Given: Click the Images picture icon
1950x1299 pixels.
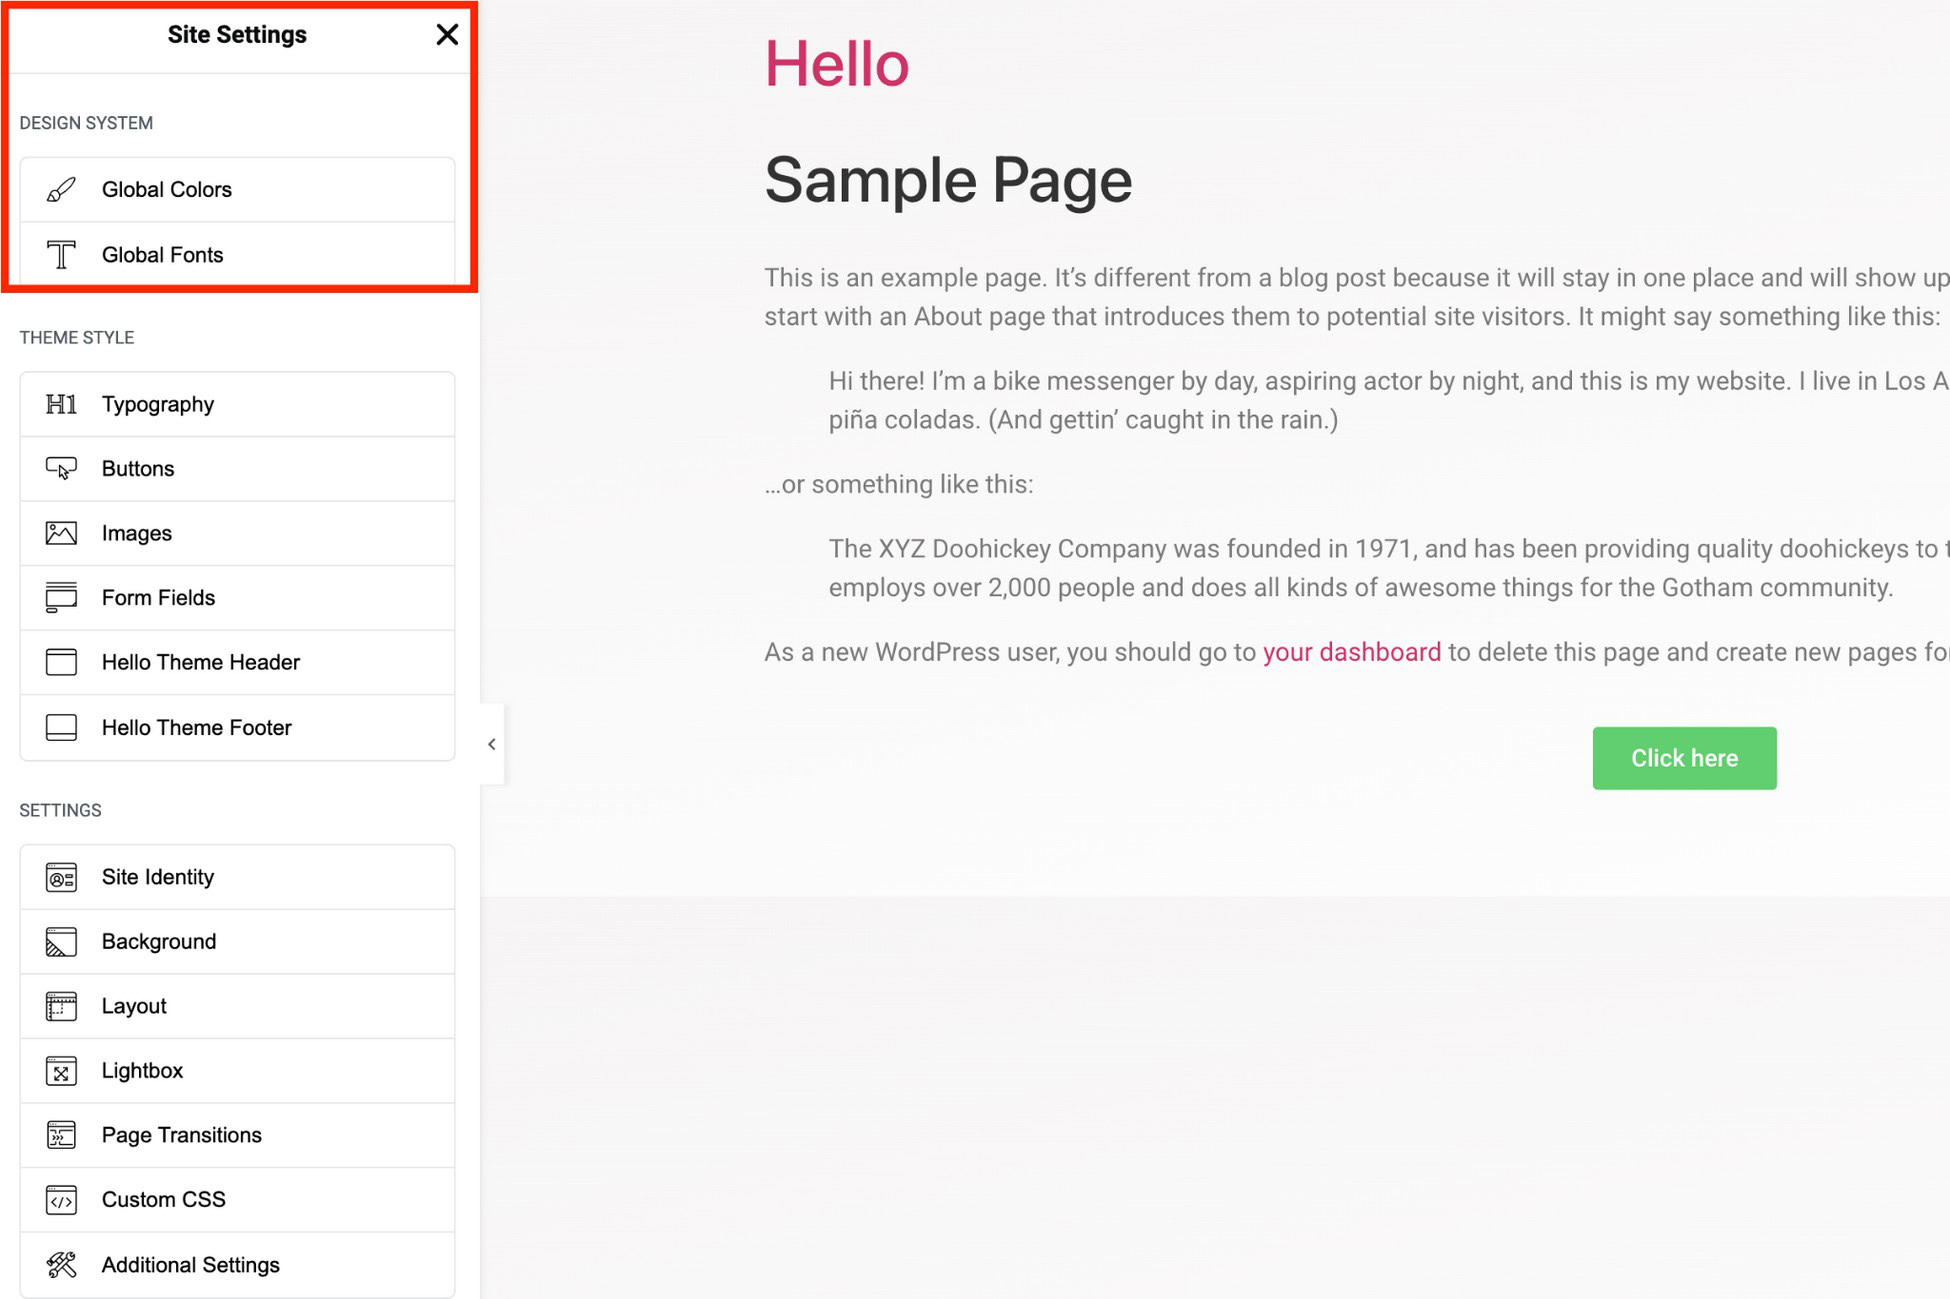Looking at the screenshot, I should [x=61, y=533].
